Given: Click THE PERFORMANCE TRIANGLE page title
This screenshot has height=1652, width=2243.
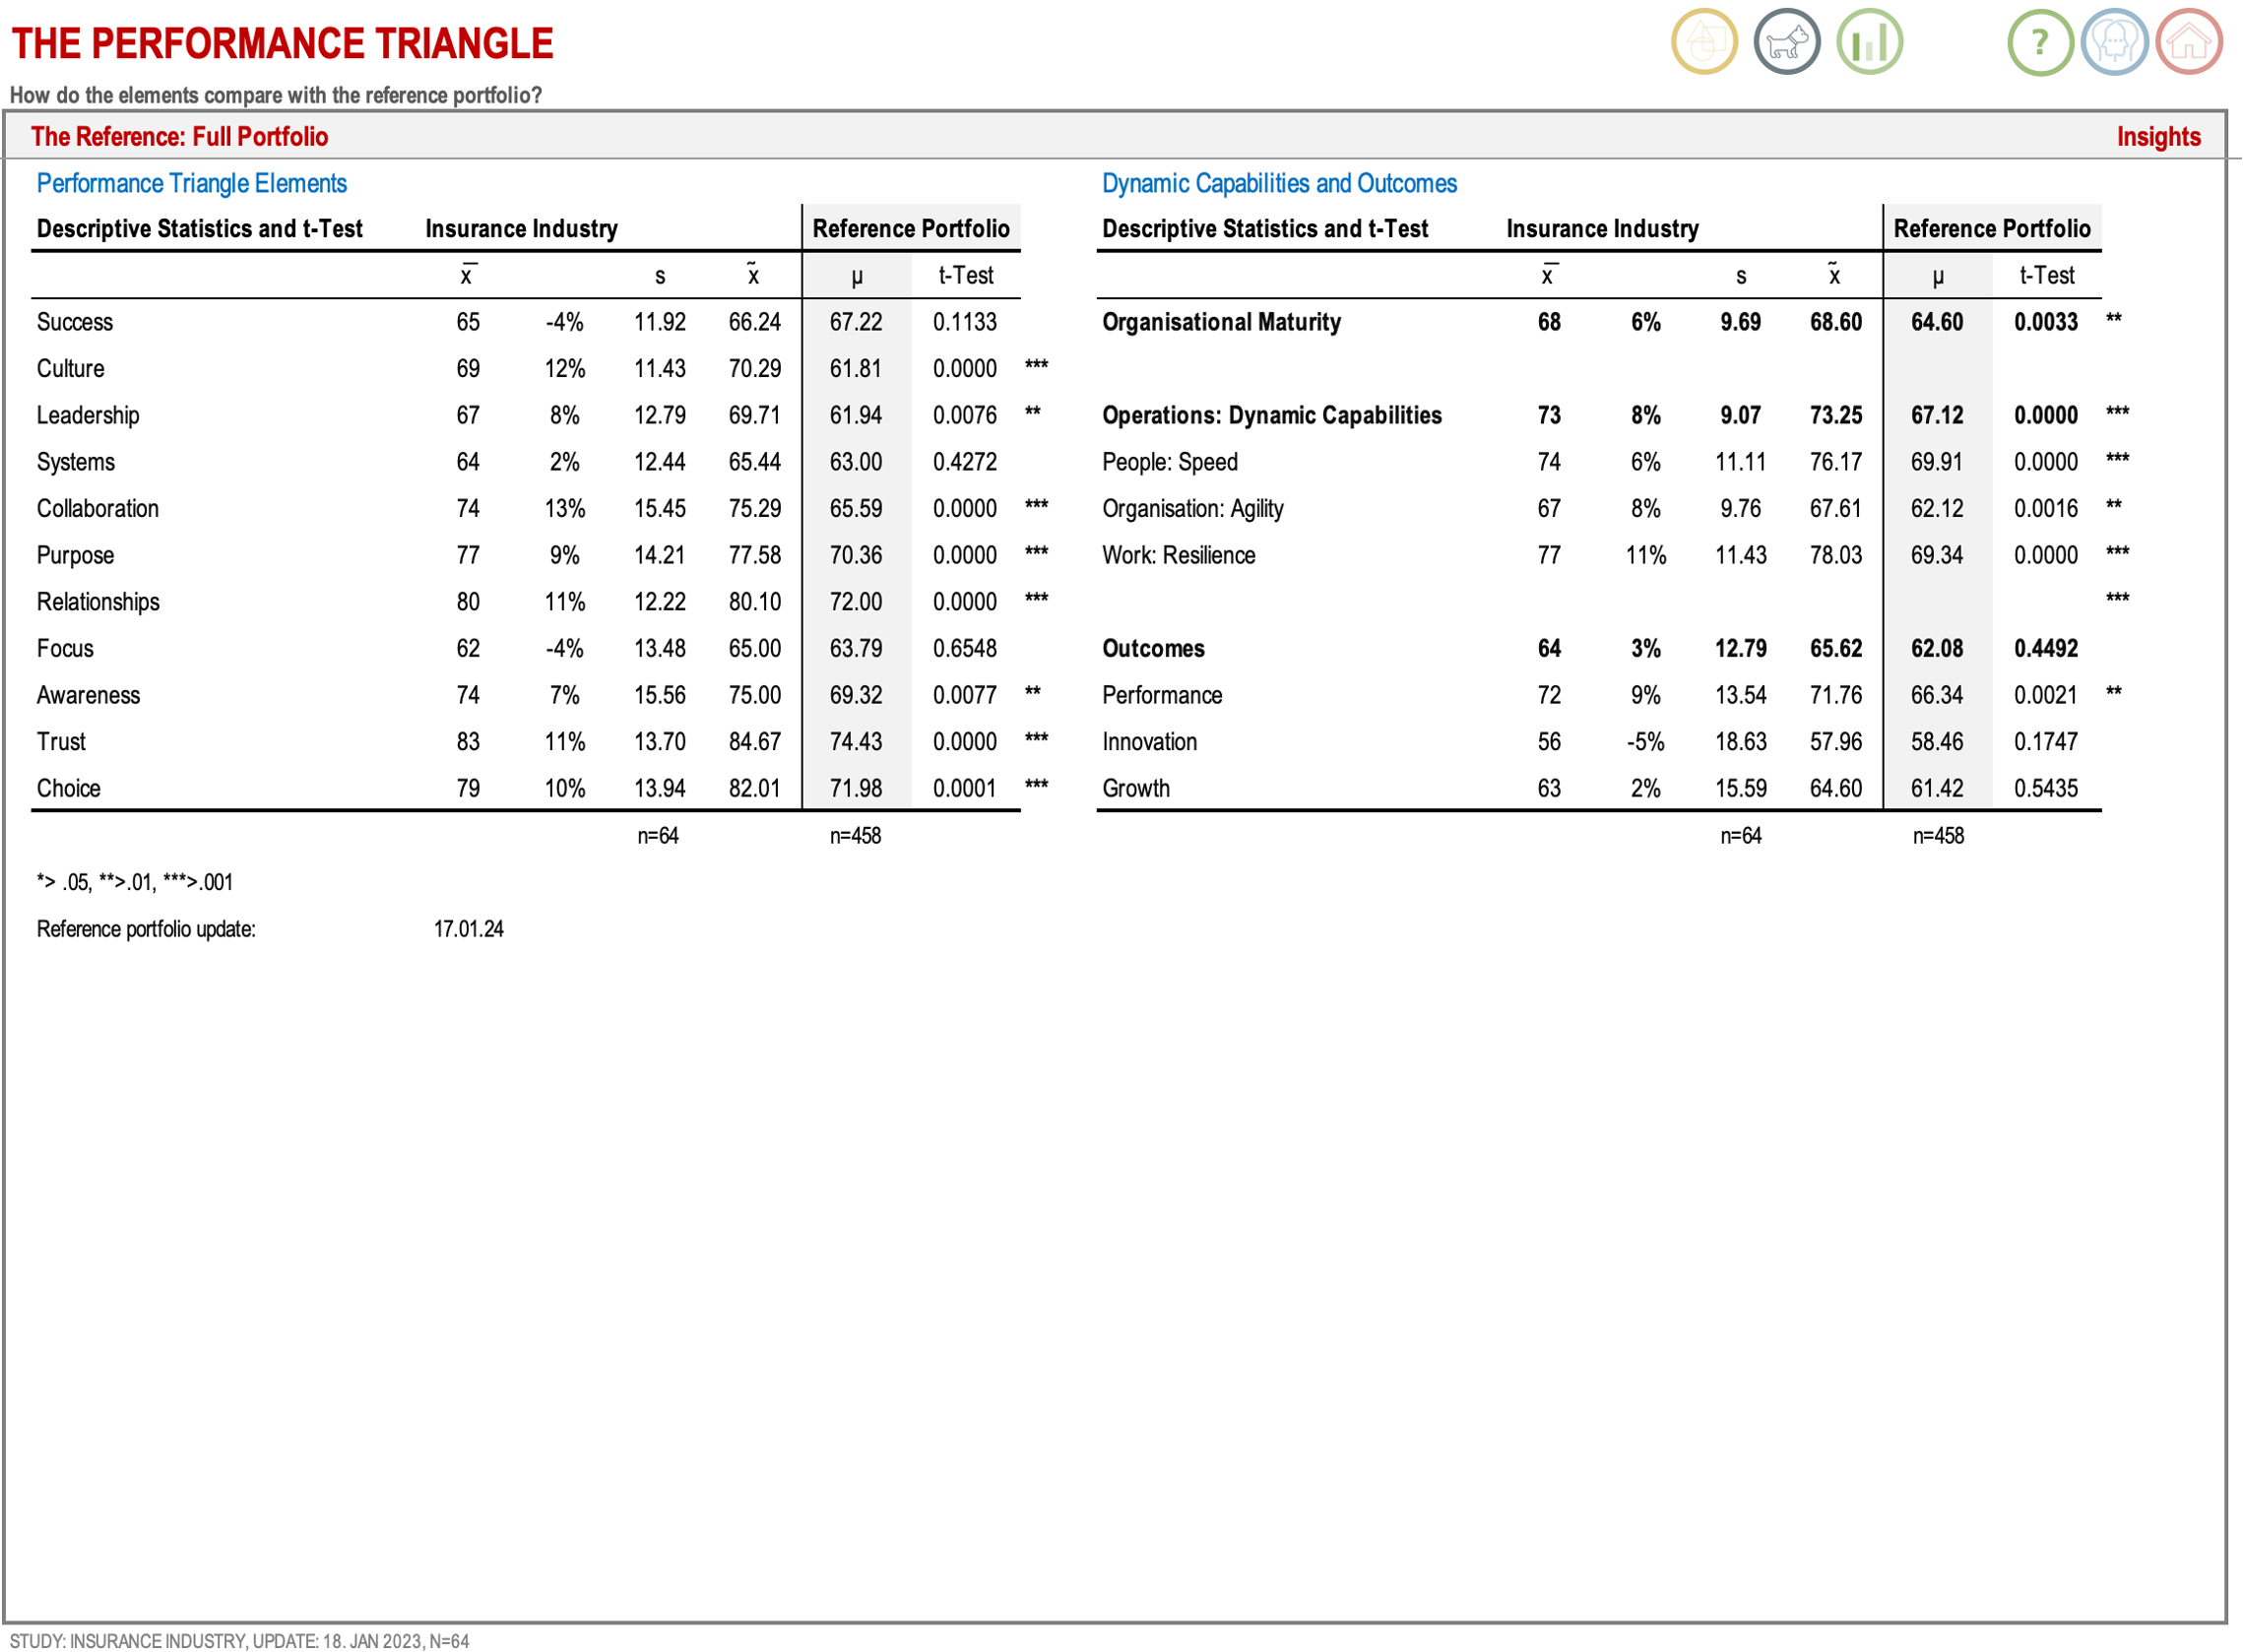Looking at the screenshot, I should click(282, 44).
